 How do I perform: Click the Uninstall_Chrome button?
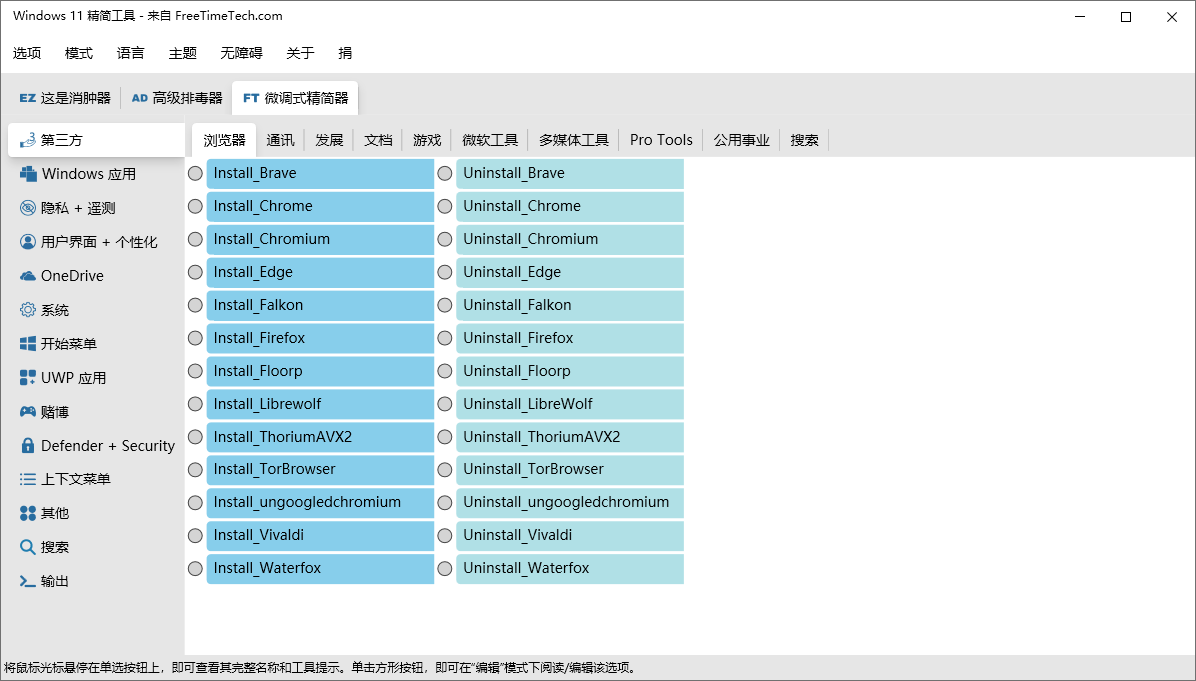569,207
